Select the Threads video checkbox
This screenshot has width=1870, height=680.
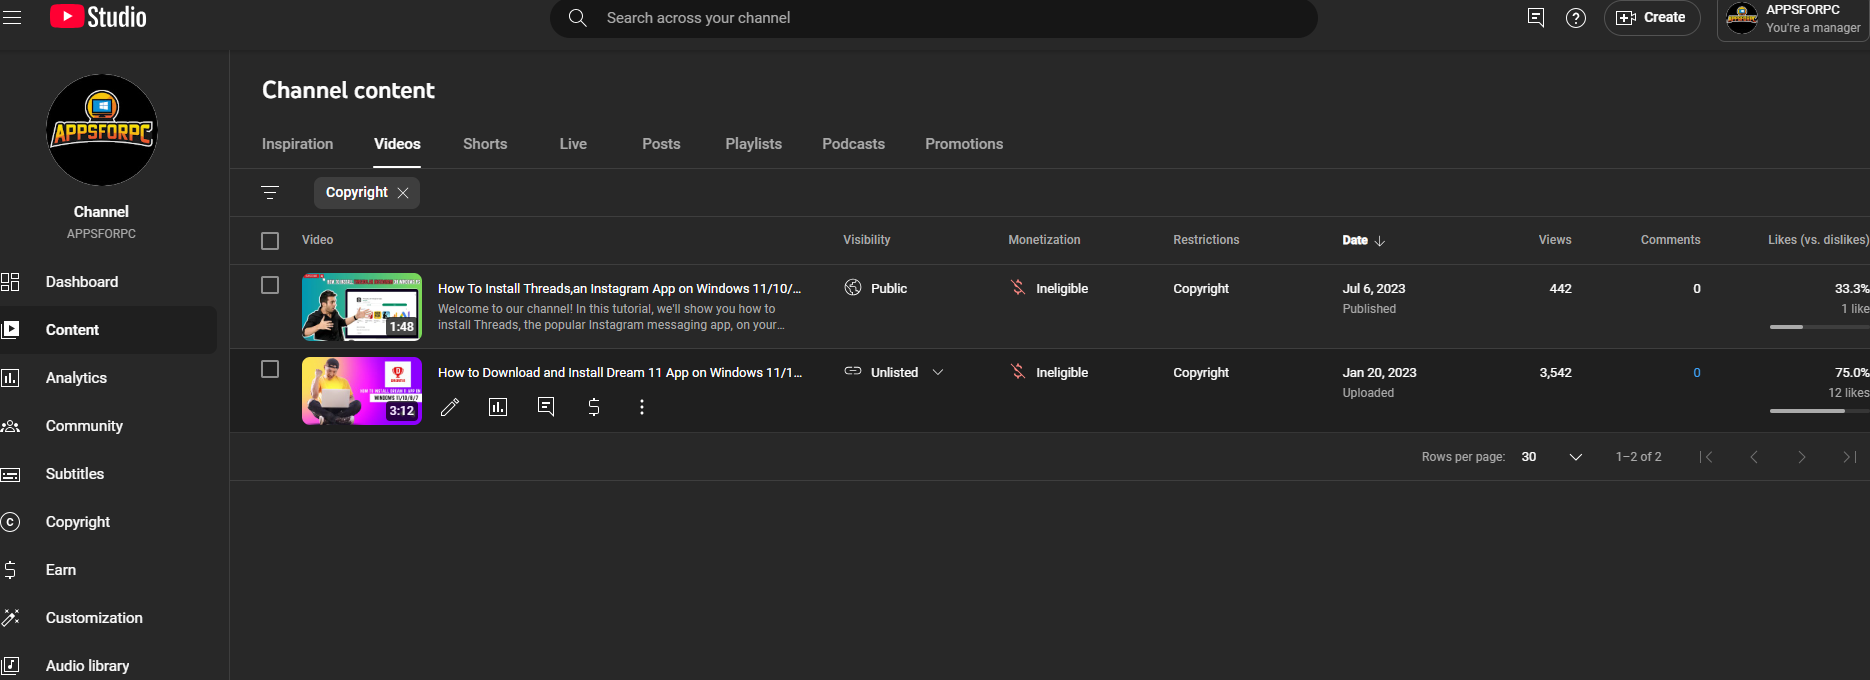point(270,285)
